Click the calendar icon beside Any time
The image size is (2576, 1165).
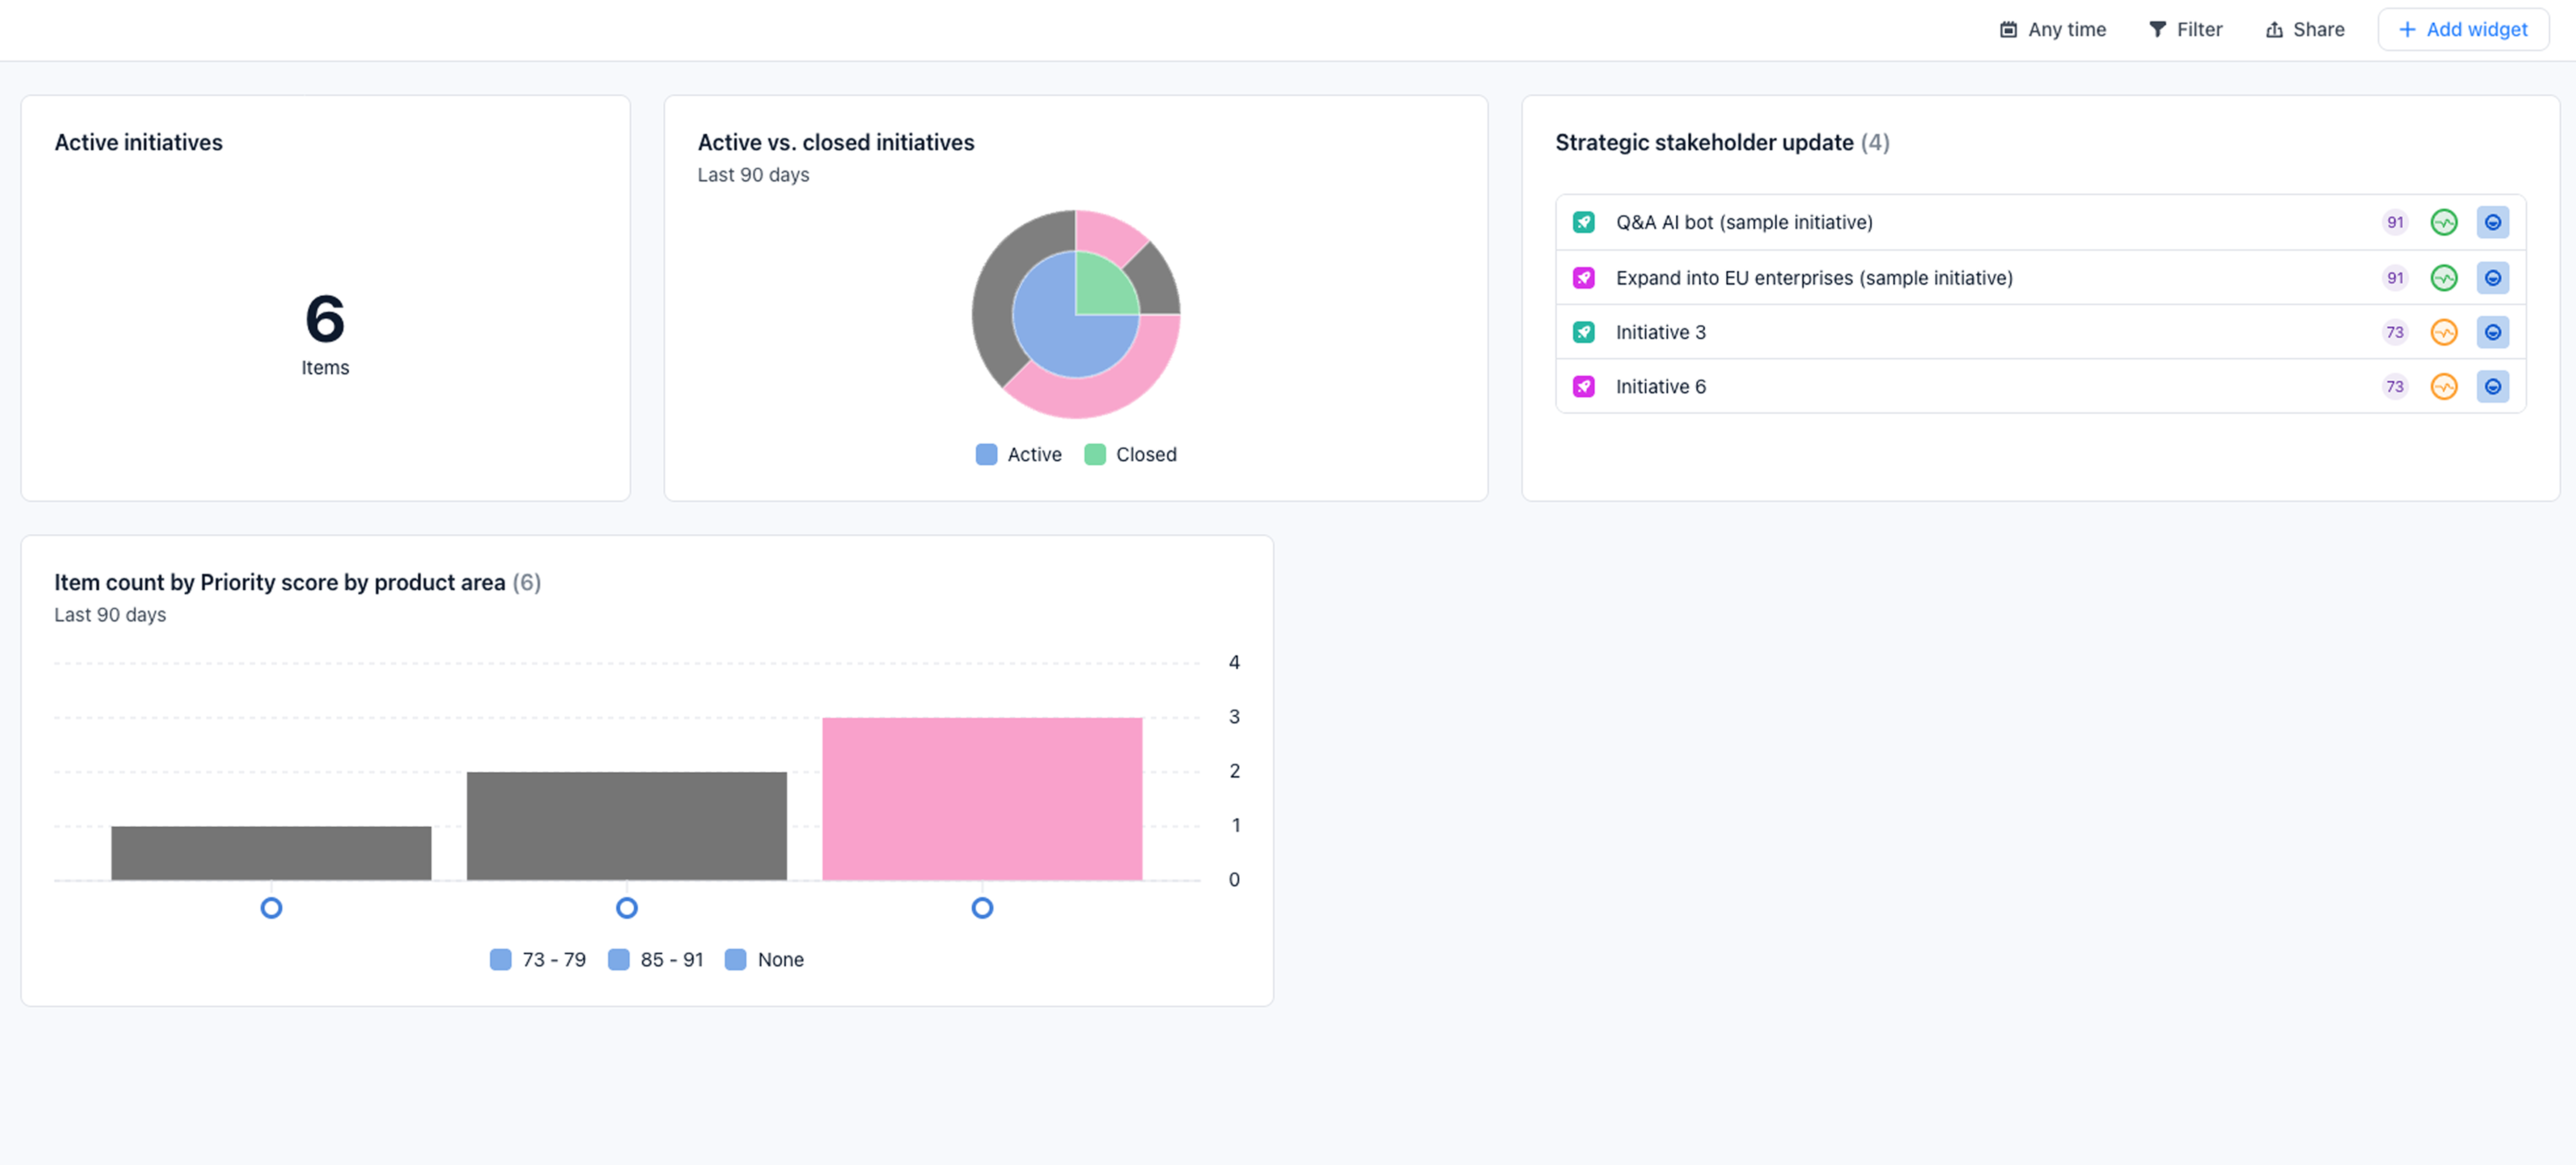2007,30
